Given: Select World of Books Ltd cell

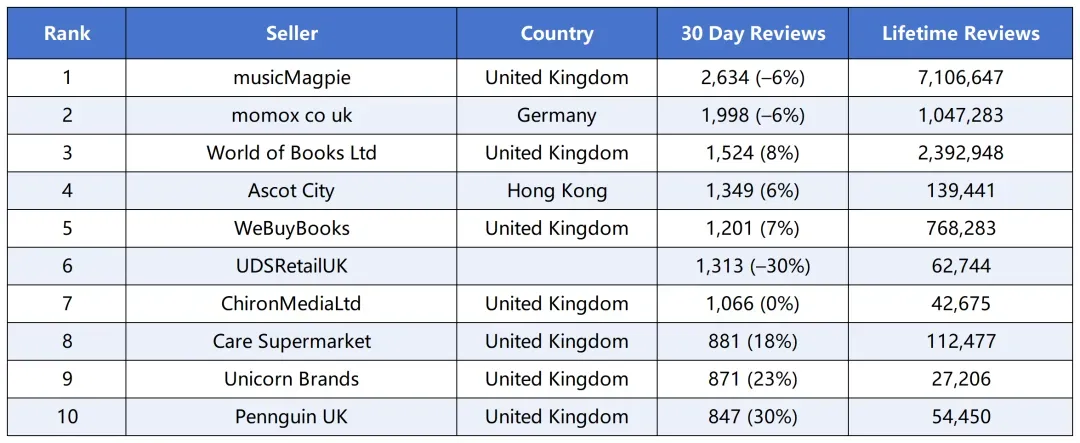Looking at the screenshot, I should pyautogui.click(x=291, y=153).
